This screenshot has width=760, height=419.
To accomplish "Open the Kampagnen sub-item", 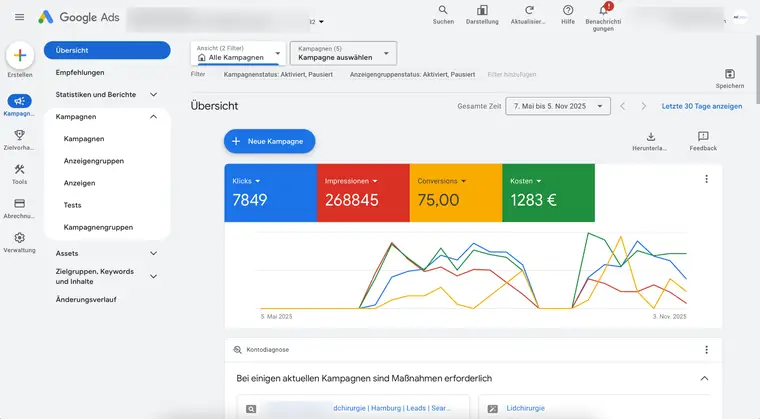I will (x=84, y=139).
